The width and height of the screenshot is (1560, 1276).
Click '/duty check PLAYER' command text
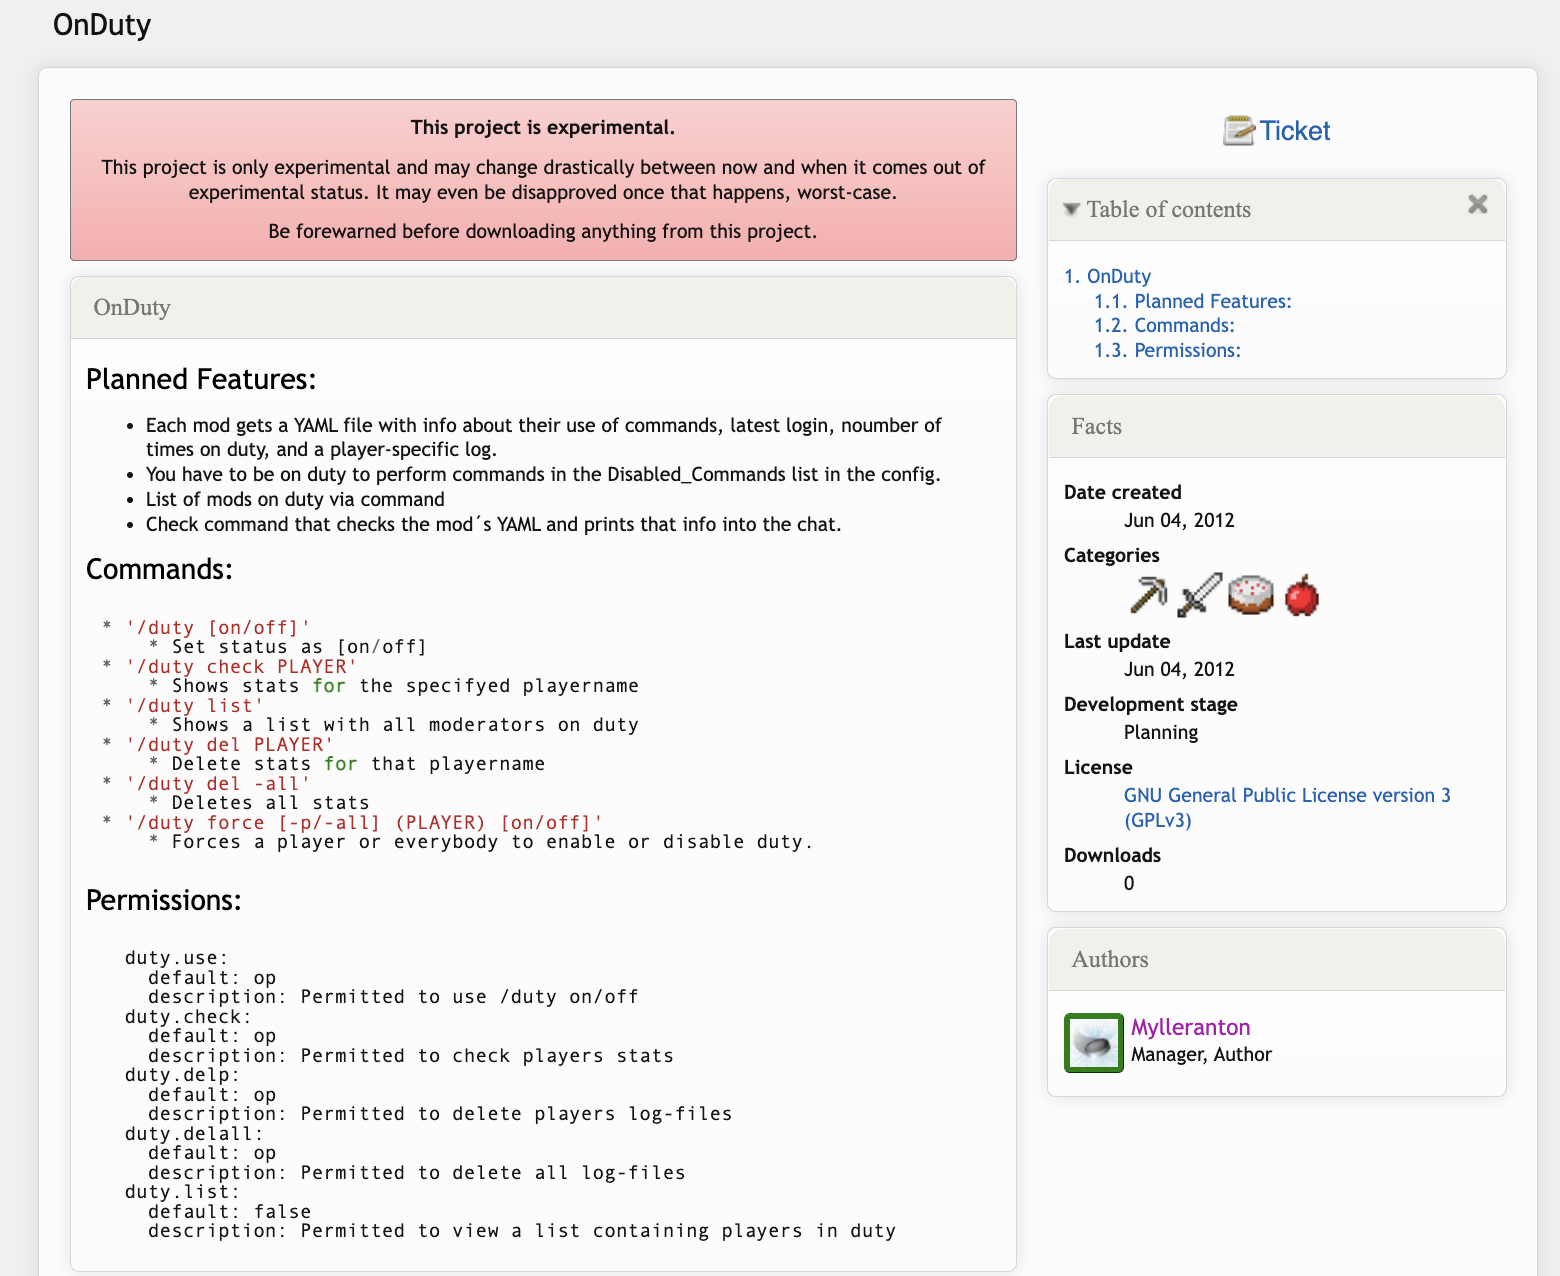[241, 667]
